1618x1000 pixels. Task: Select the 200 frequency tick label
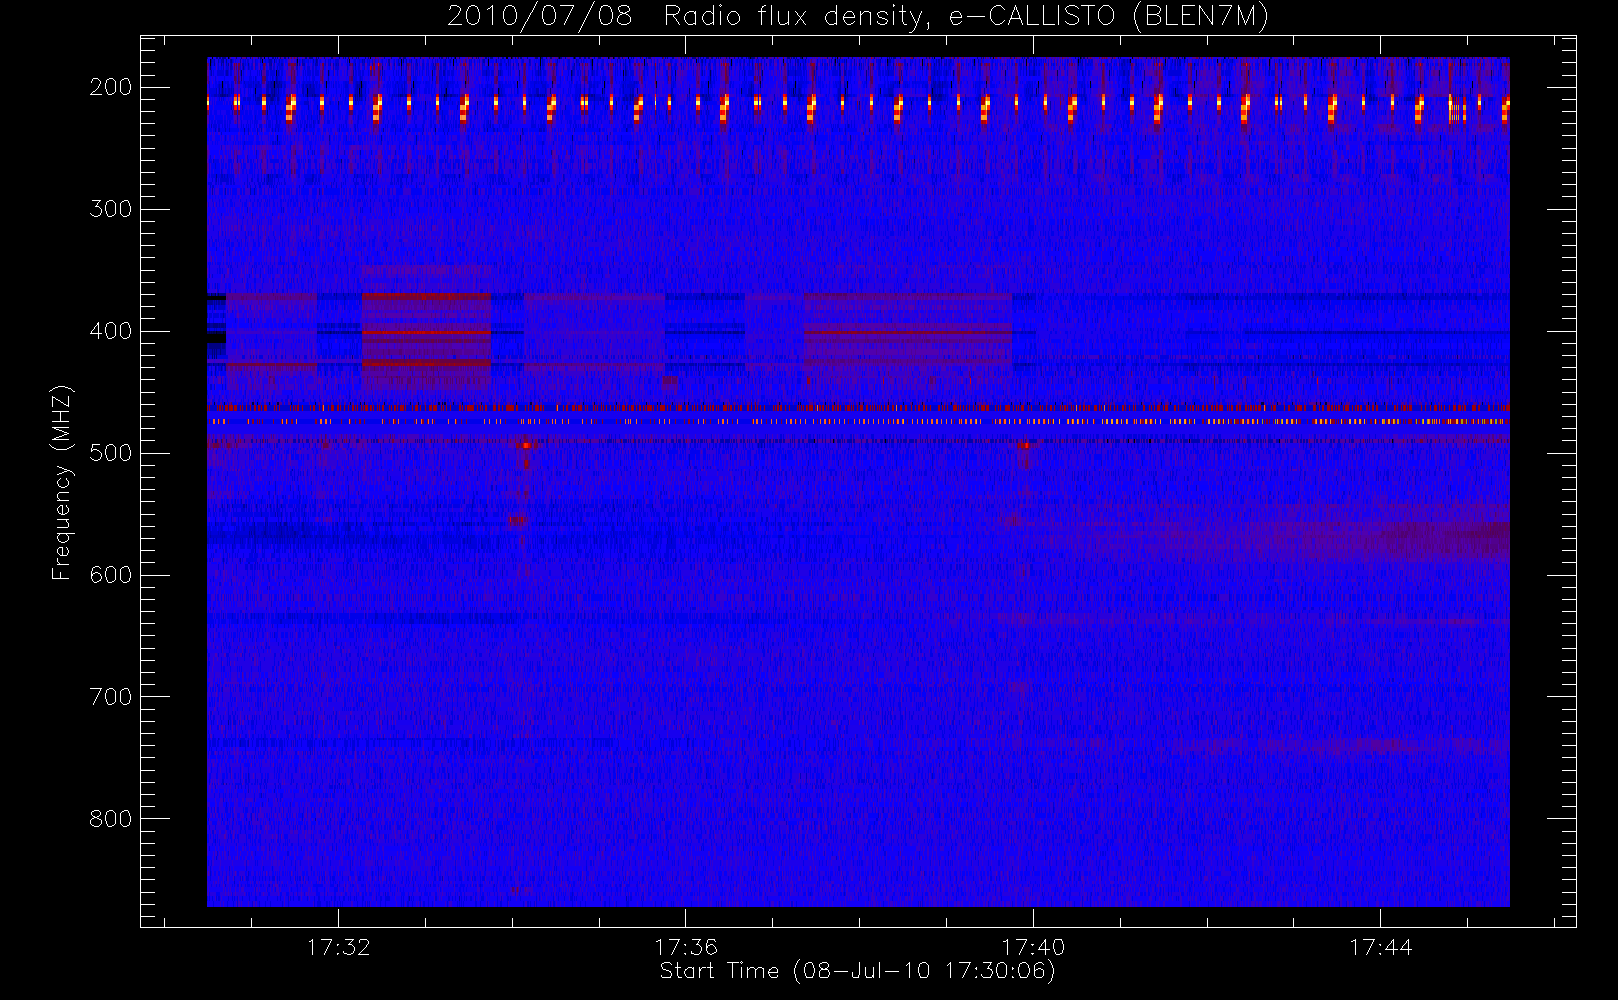click(x=110, y=87)
